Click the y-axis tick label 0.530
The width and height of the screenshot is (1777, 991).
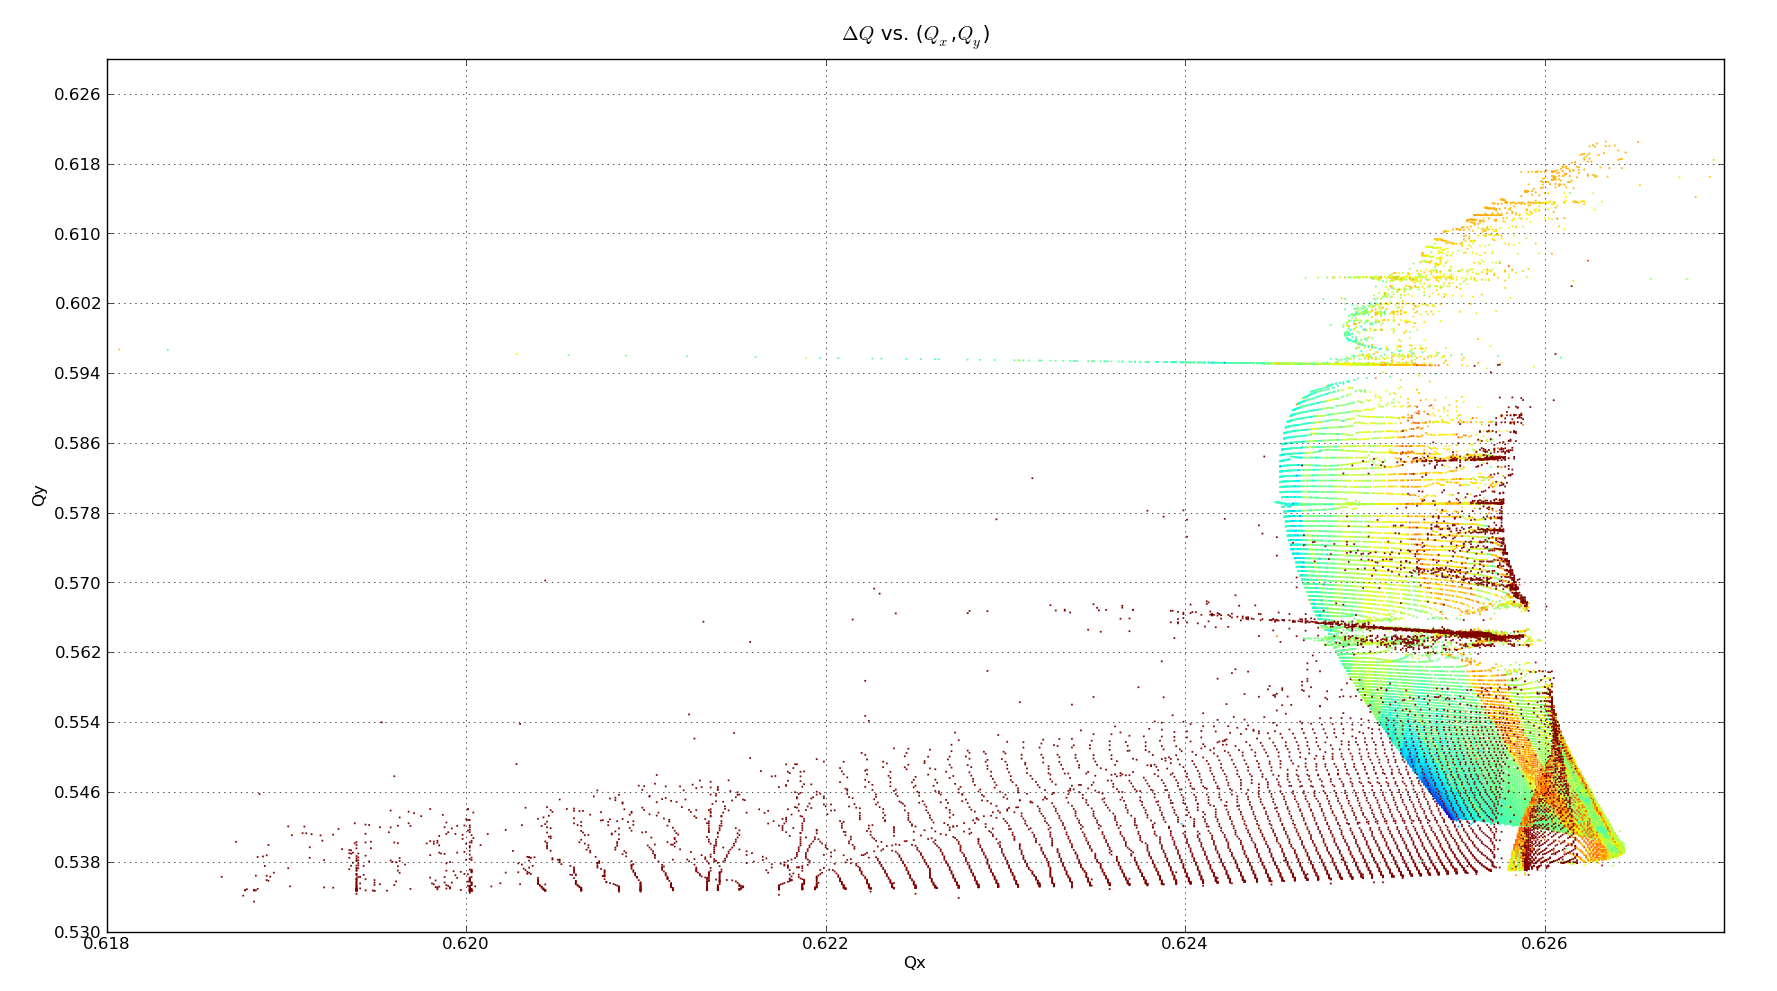(x=77, y=932)
